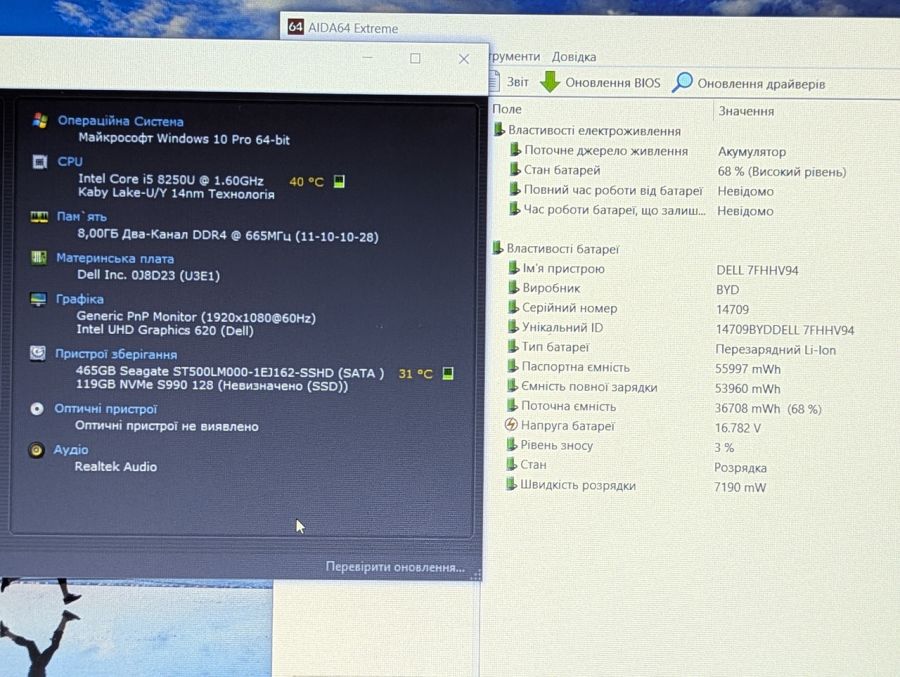
Task: Select the Тип батареї row icon
Action: (x=513, y=346)
